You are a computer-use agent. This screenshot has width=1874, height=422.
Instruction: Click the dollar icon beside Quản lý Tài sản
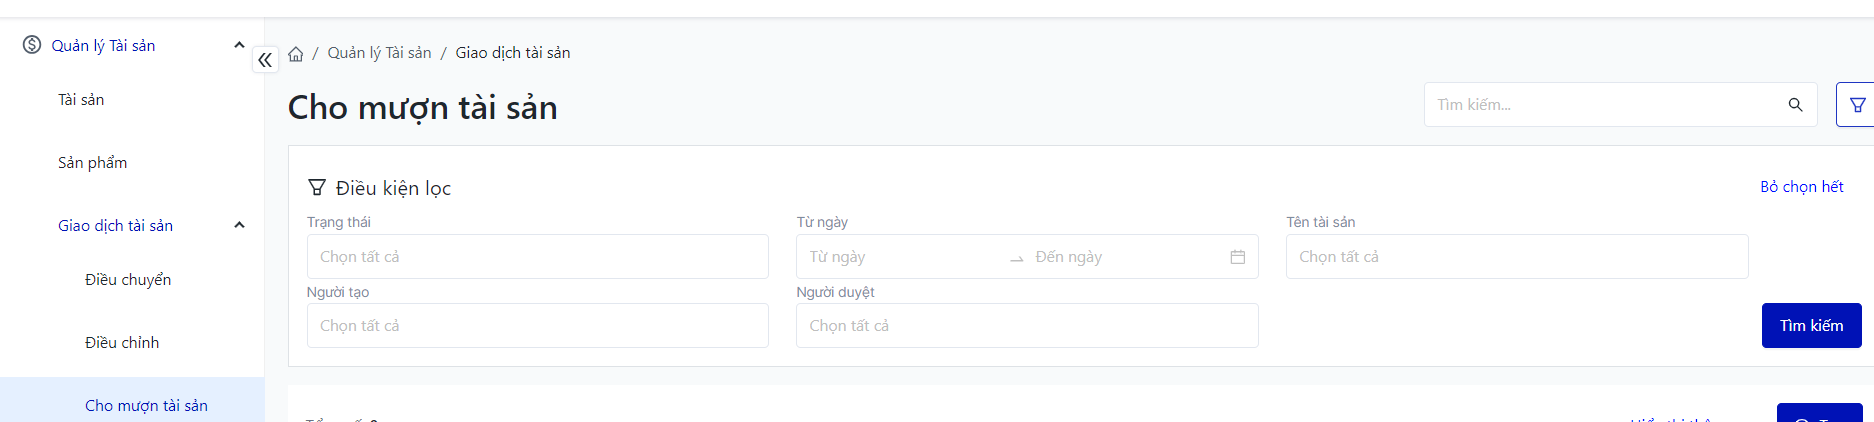(x=32, y=45)
